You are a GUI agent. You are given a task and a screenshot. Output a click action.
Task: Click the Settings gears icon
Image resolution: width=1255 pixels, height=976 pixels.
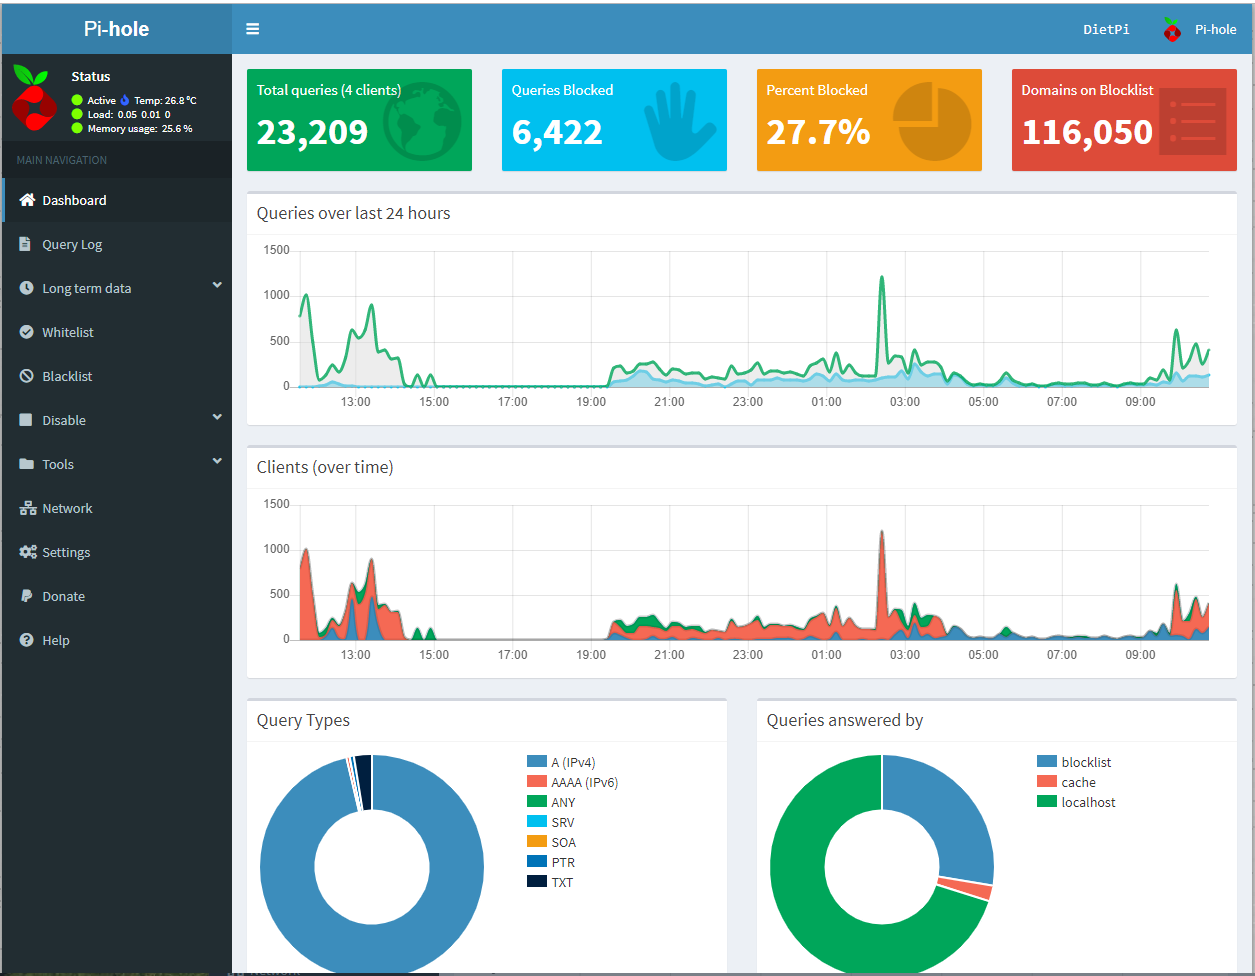[27, 552]
